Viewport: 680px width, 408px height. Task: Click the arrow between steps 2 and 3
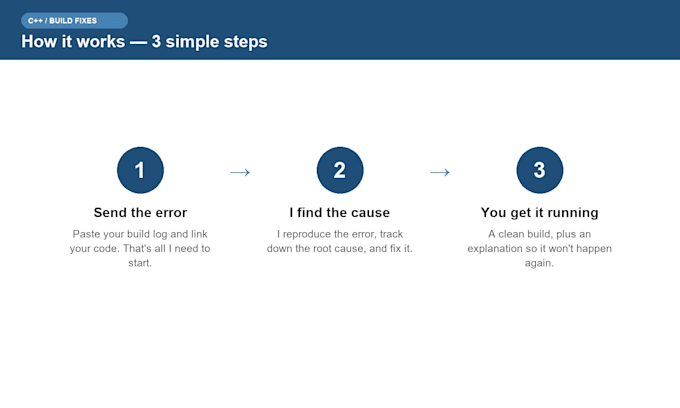pyautogui.click(x=440, y=173)
